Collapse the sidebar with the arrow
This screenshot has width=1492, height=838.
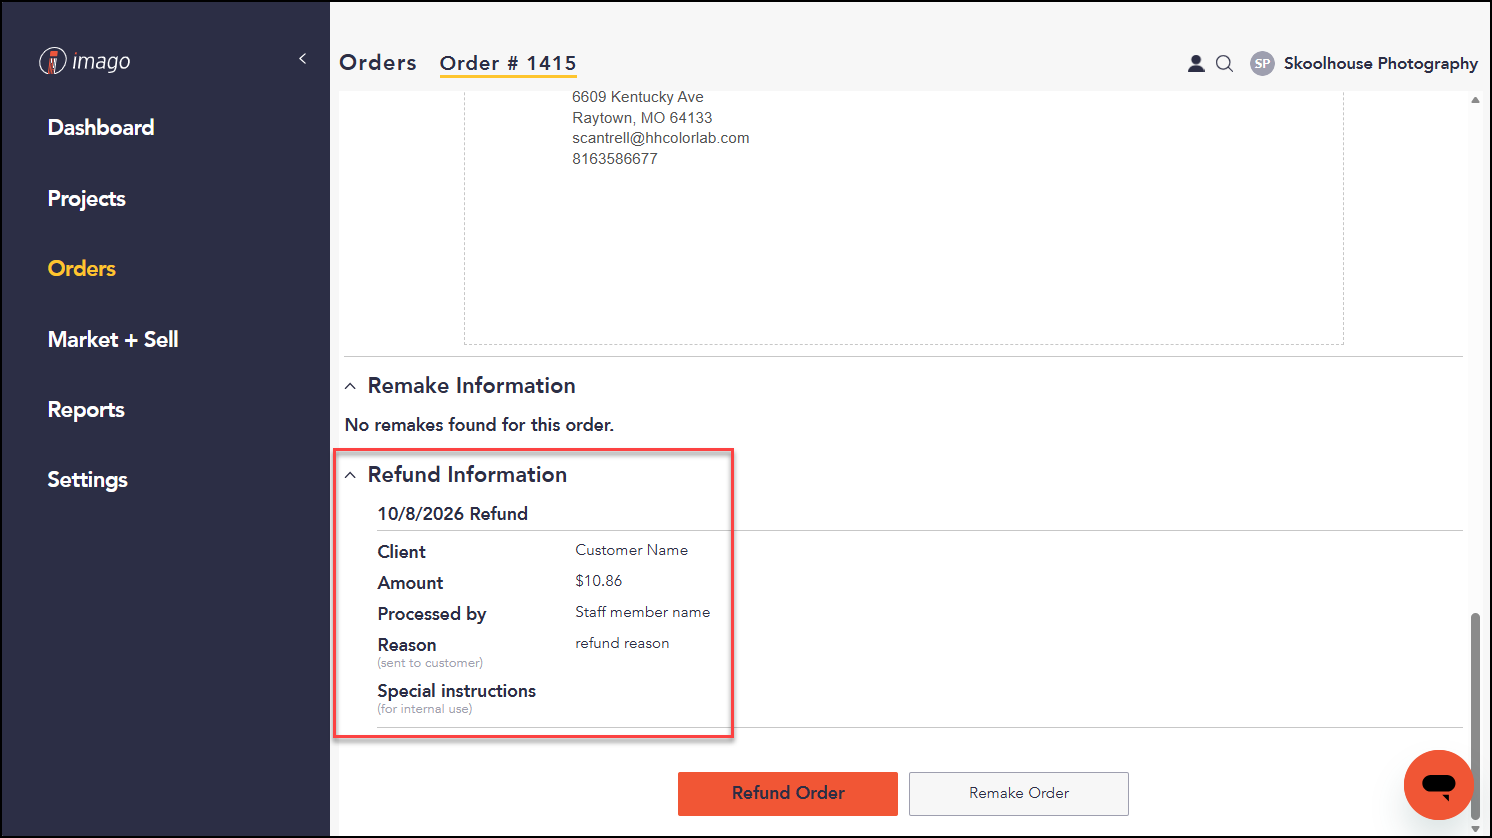(x=302, y=59)
